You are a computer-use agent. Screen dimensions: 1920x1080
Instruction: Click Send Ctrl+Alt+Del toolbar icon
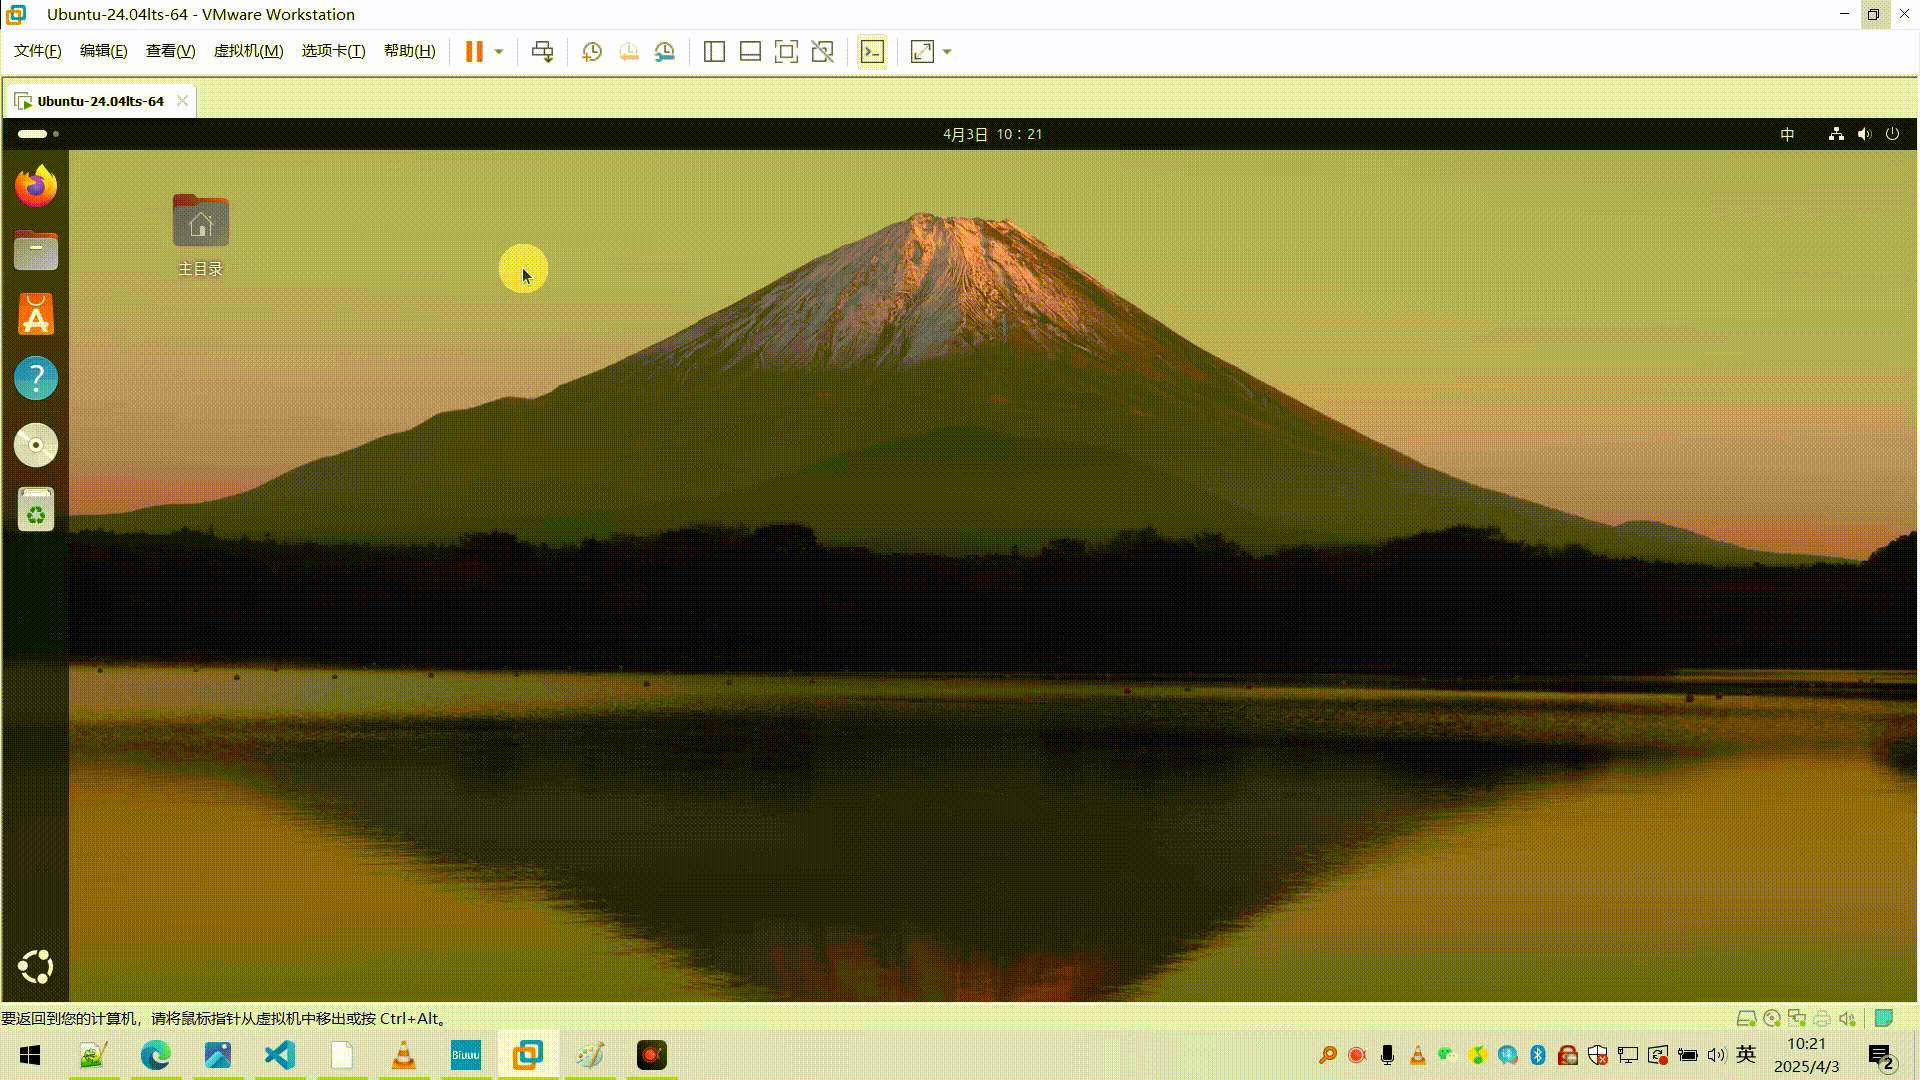[x=542, y=52]
